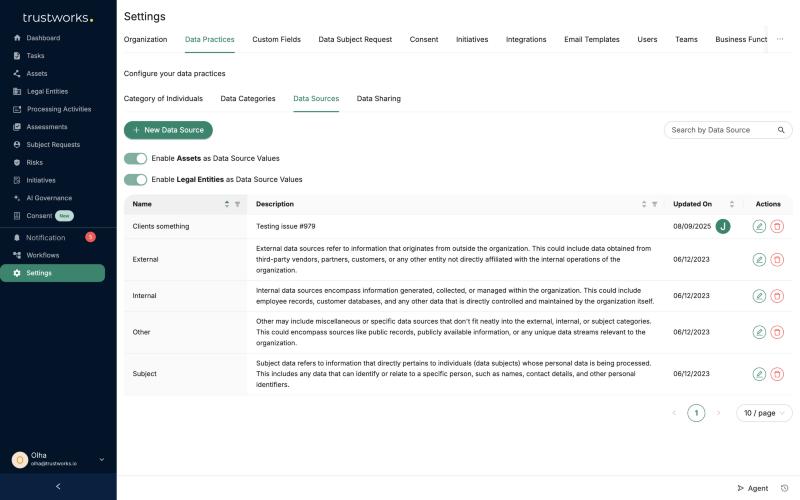Open AI Governance section
The width and height of the screenshot is (800, 500).
tap(49, 198)
